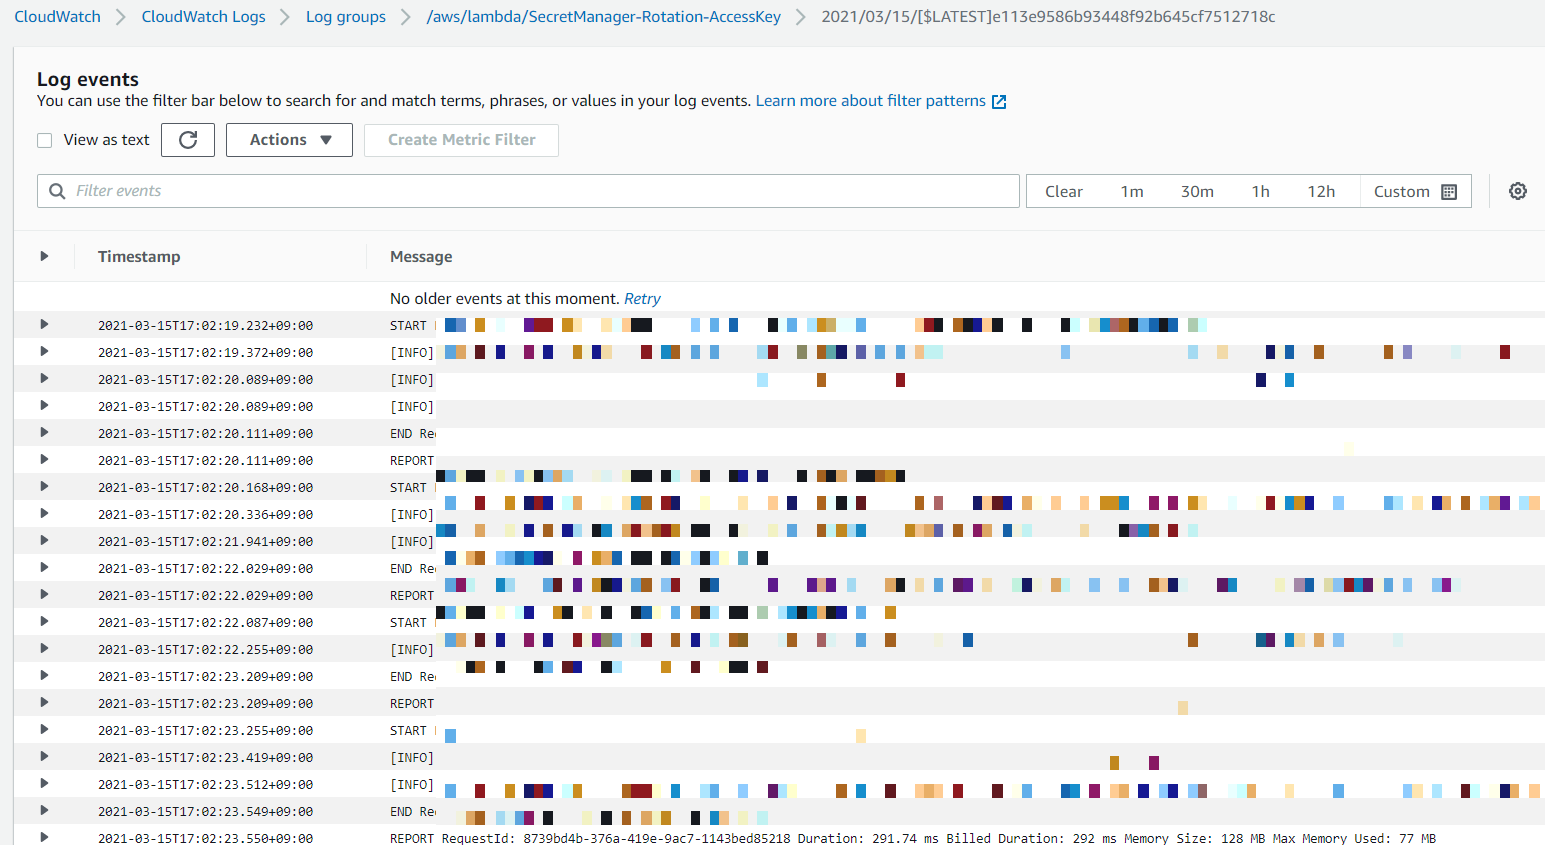Select the 12h time range
The width and height of the screenshot is (1545, 850).
pyautogui.click(x=1321, y=192)
